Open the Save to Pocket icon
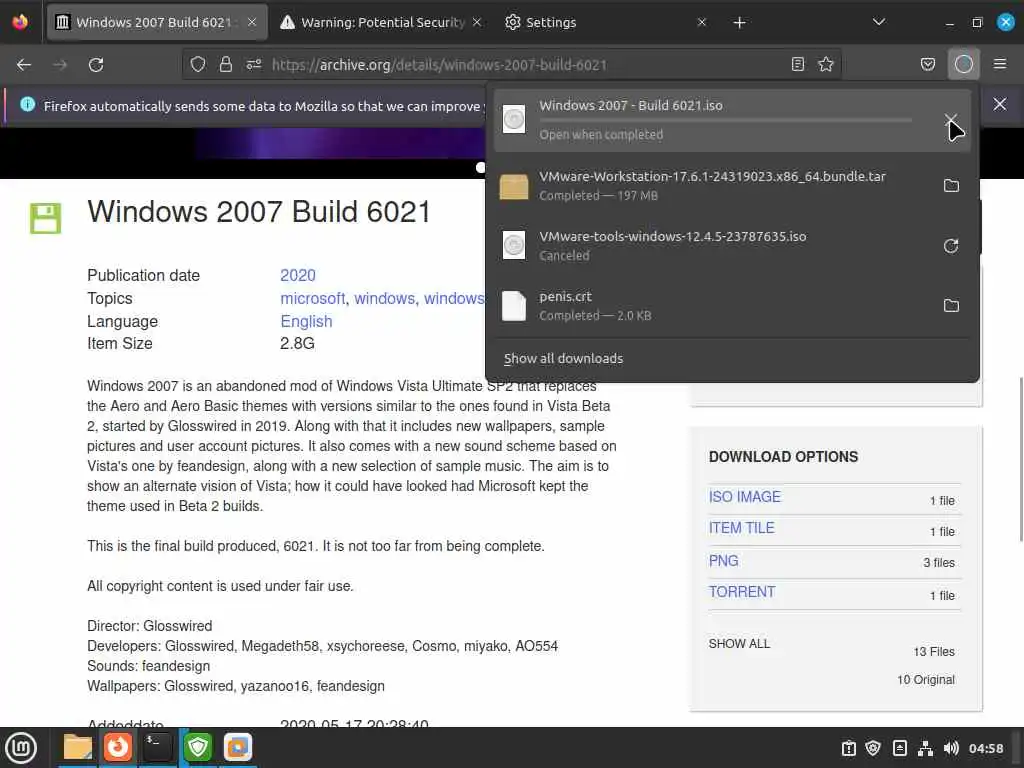 (x=928, y=64)
